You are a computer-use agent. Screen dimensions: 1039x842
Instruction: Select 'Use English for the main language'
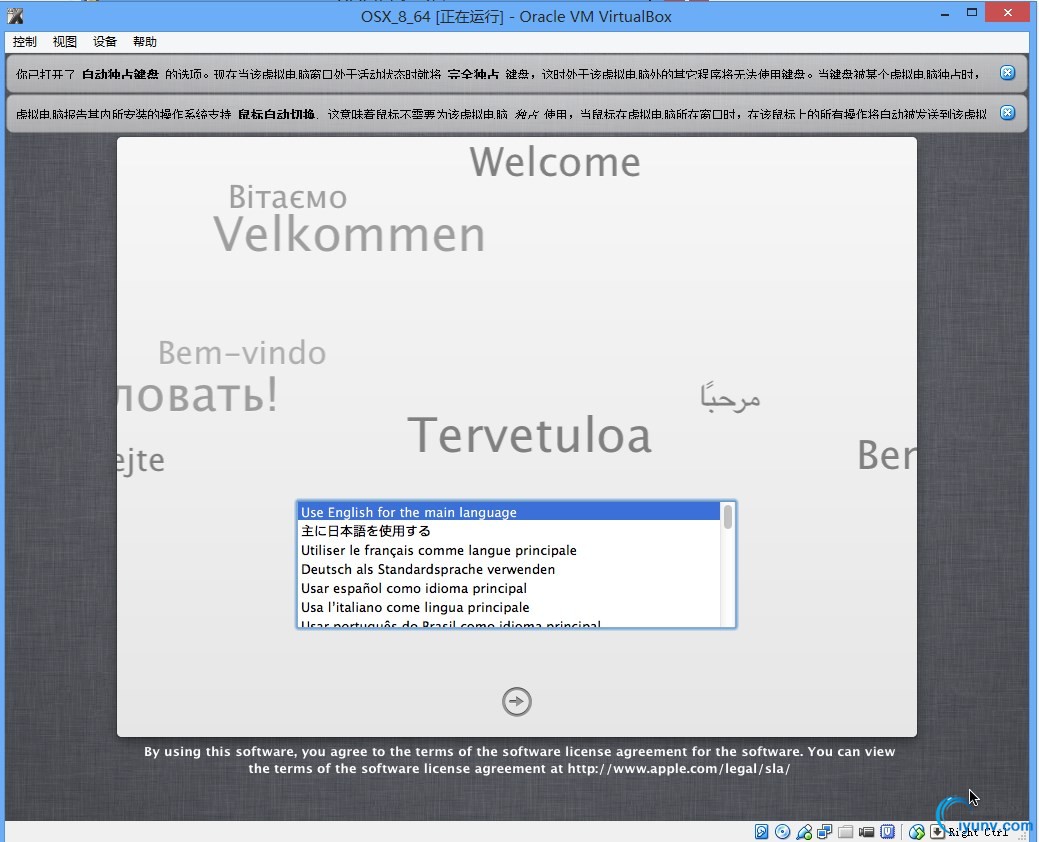pyautogui.click(x=509, y=512)
